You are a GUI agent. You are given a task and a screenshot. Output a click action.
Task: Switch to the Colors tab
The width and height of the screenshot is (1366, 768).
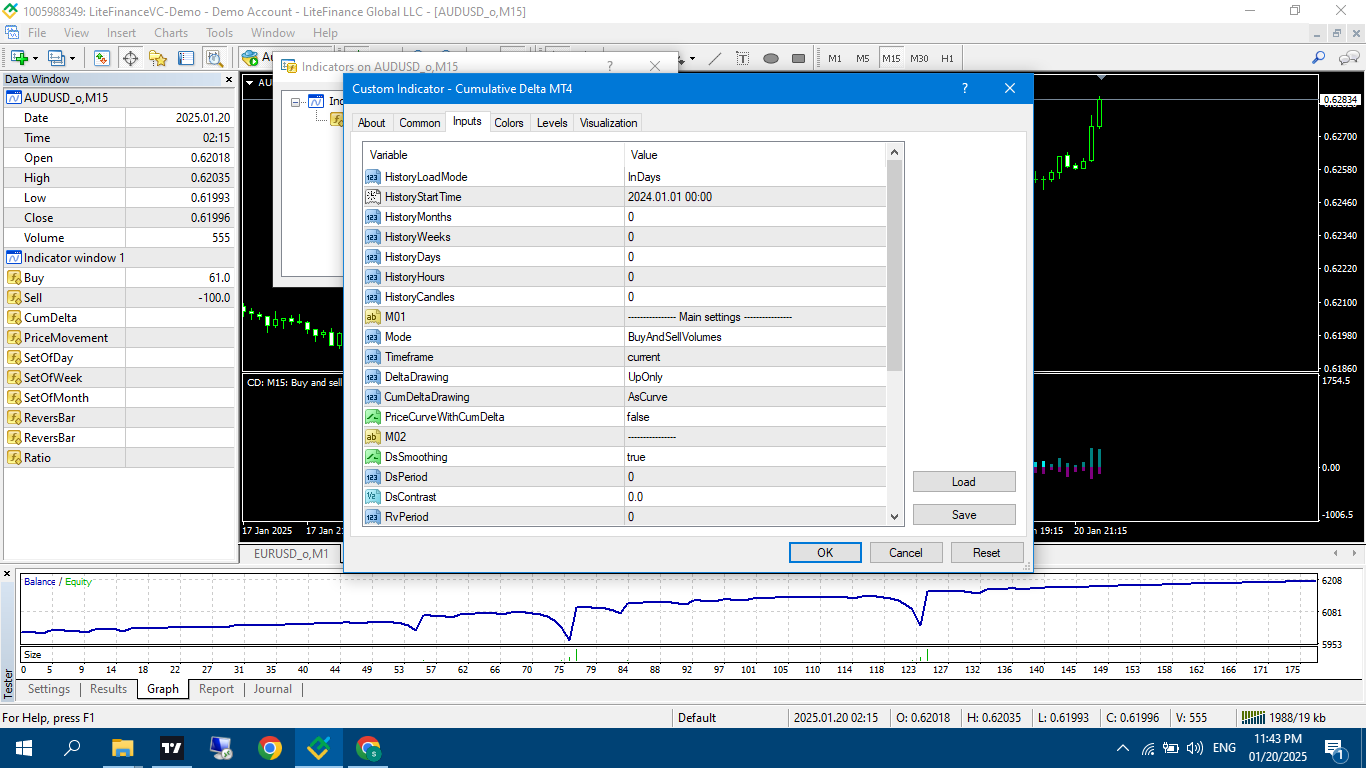point(509,123)
